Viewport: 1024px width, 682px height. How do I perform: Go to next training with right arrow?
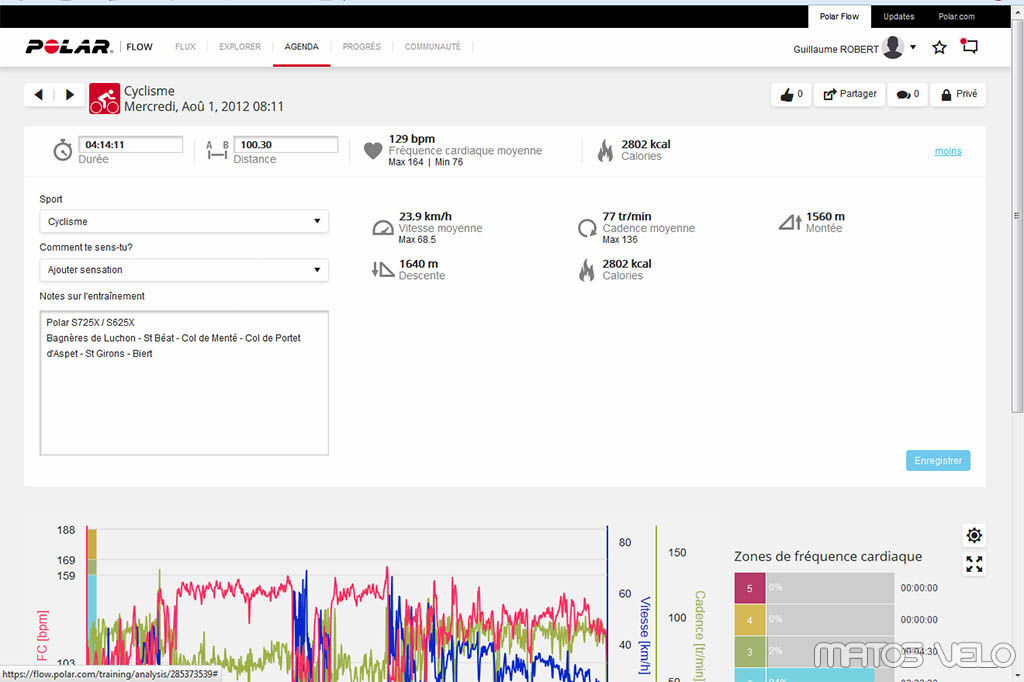coord(69,95)
